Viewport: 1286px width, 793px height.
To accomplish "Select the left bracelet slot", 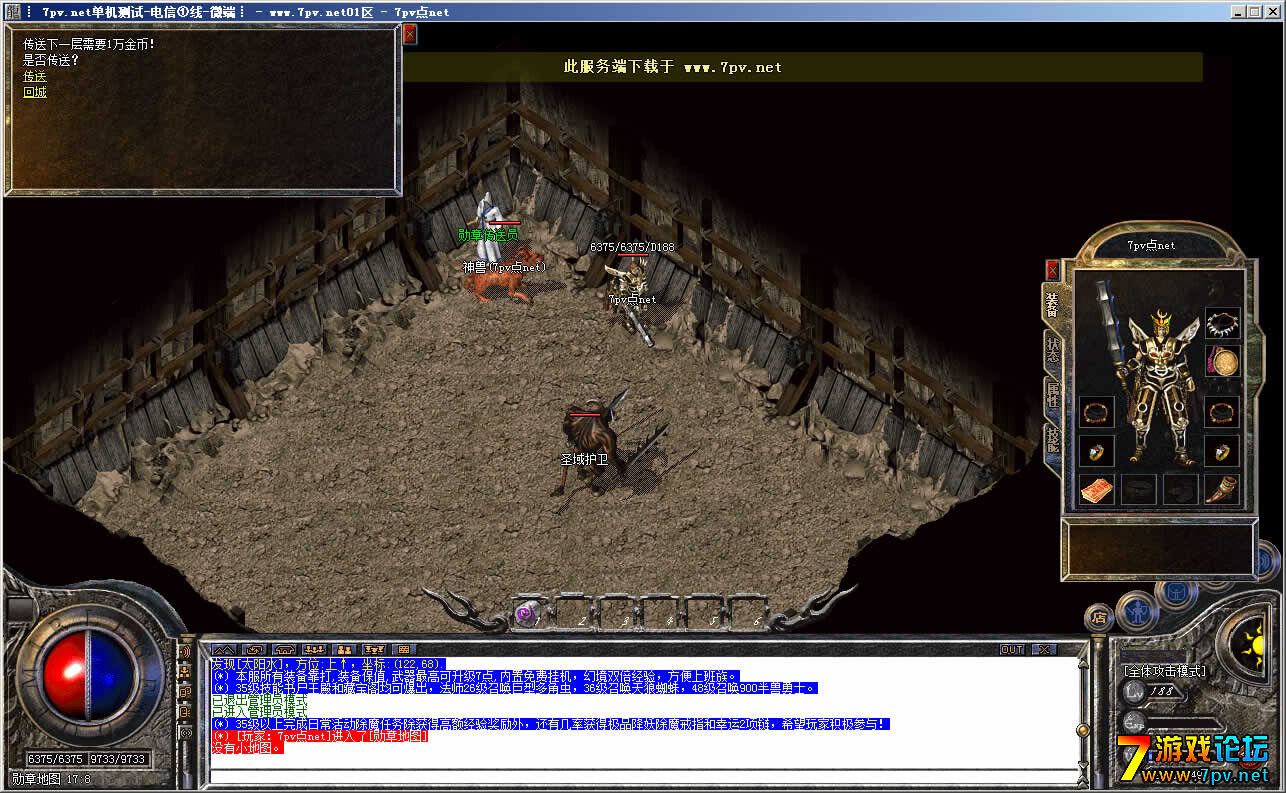I will (1096, 412).
